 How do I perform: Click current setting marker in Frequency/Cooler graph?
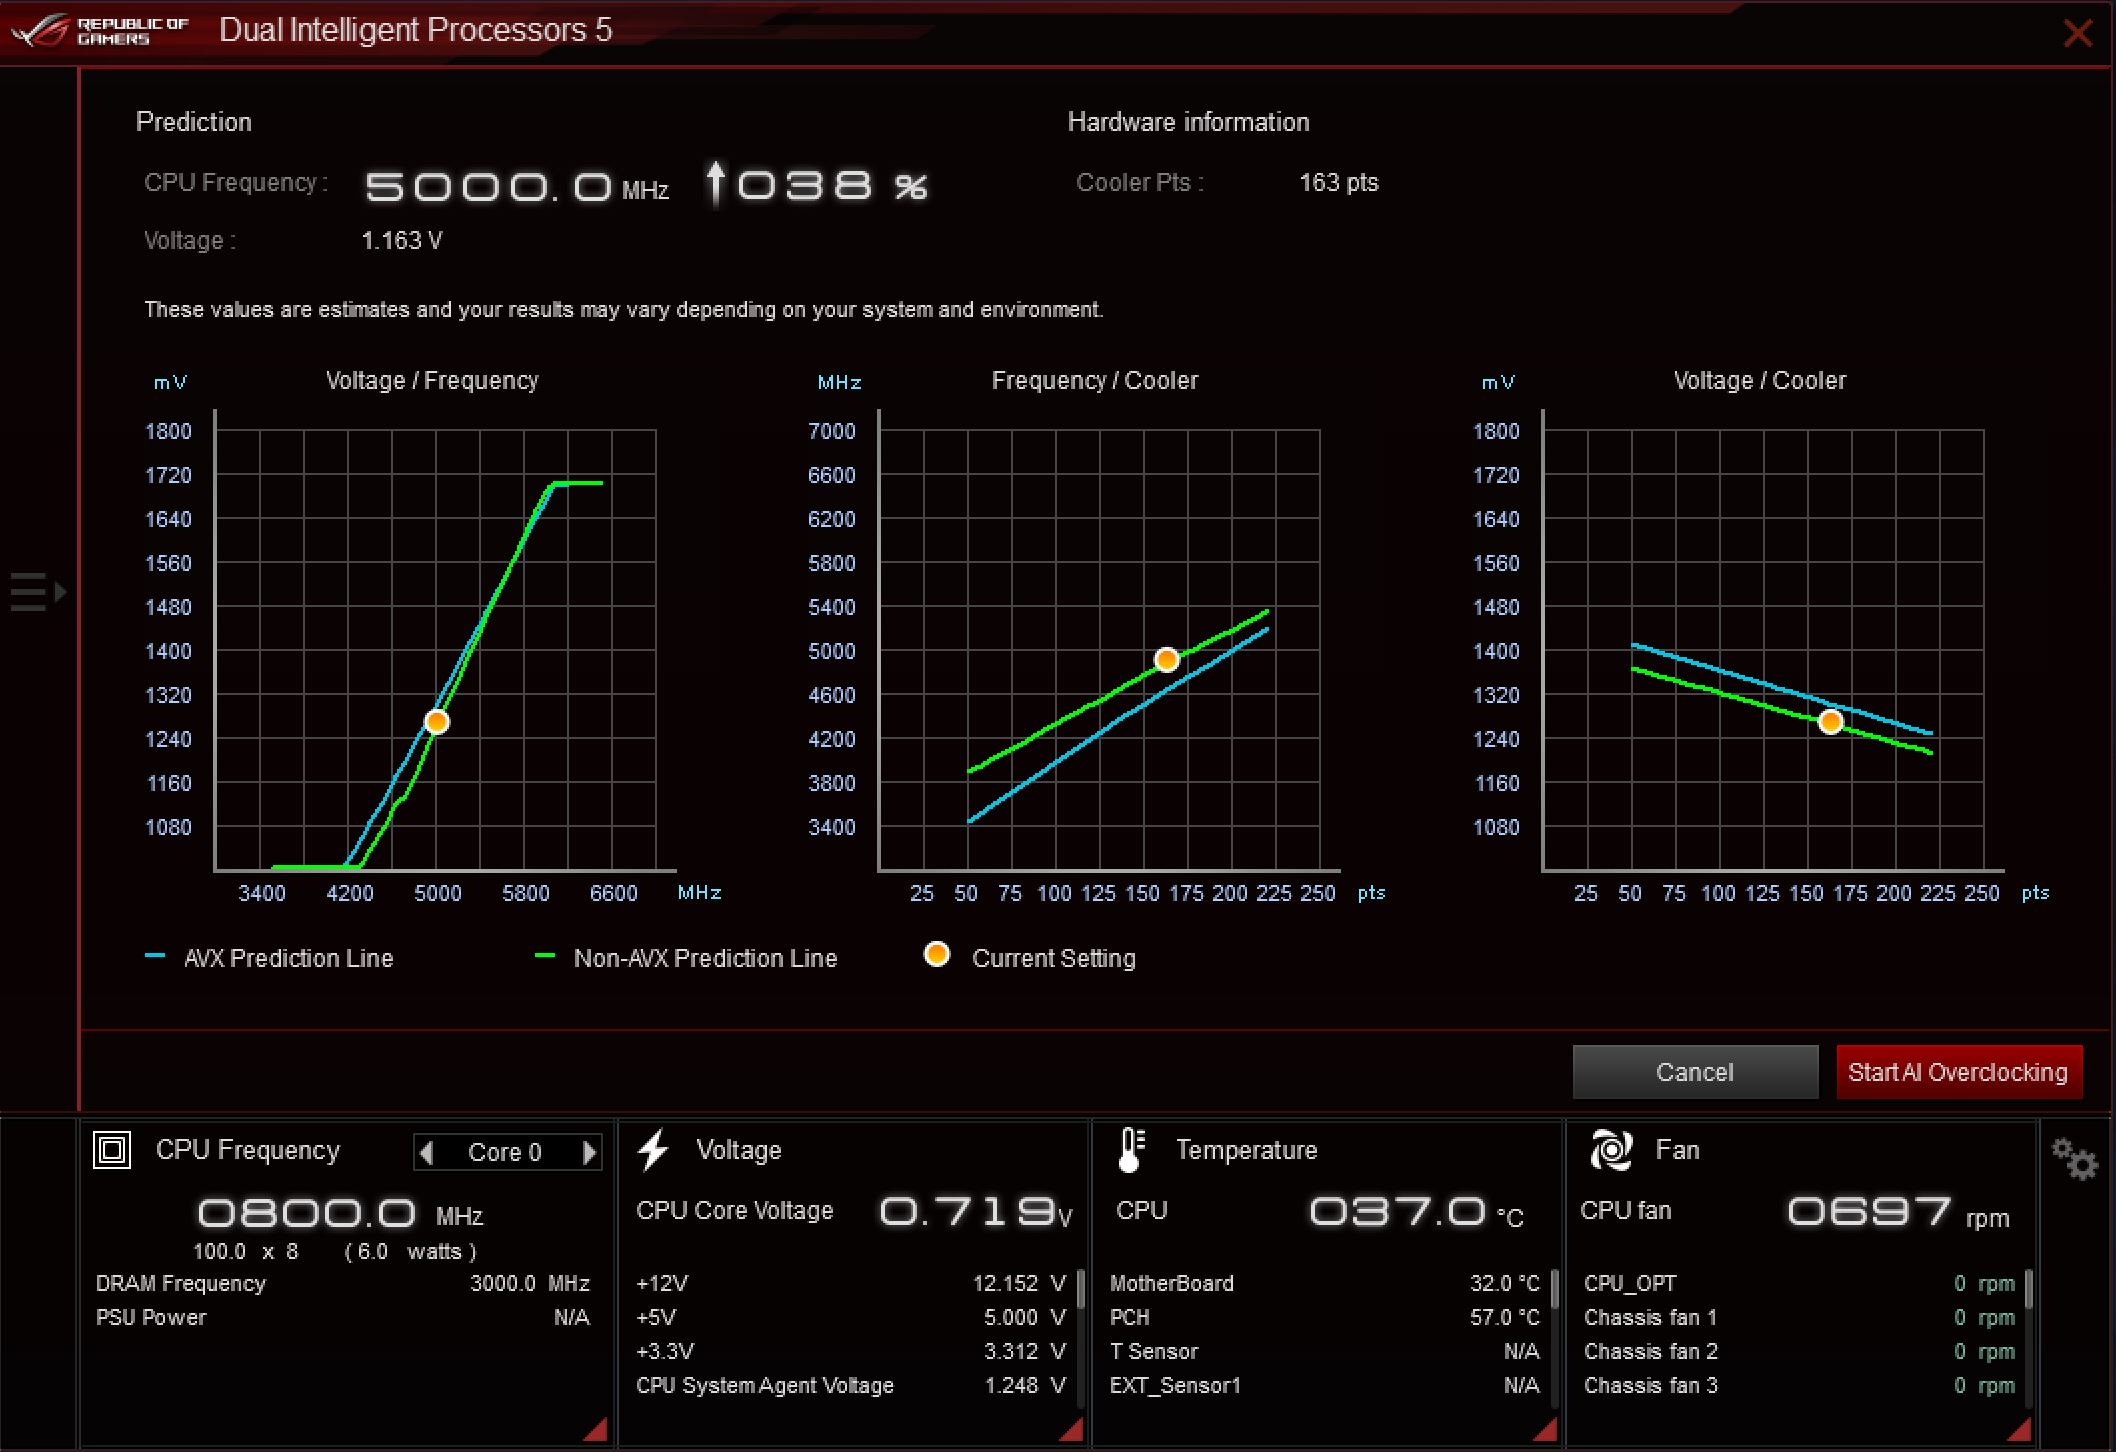pos(1167,660)
